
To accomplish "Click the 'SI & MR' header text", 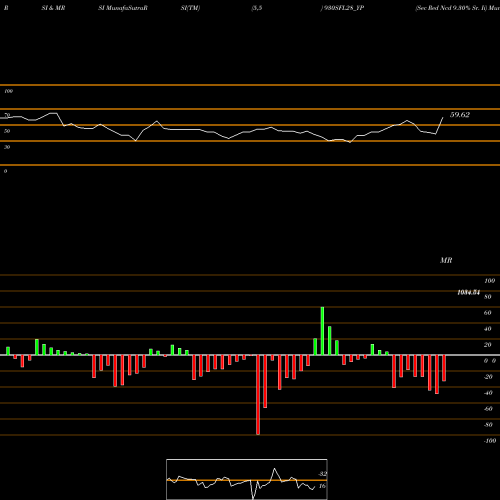I will coord(53,8).
